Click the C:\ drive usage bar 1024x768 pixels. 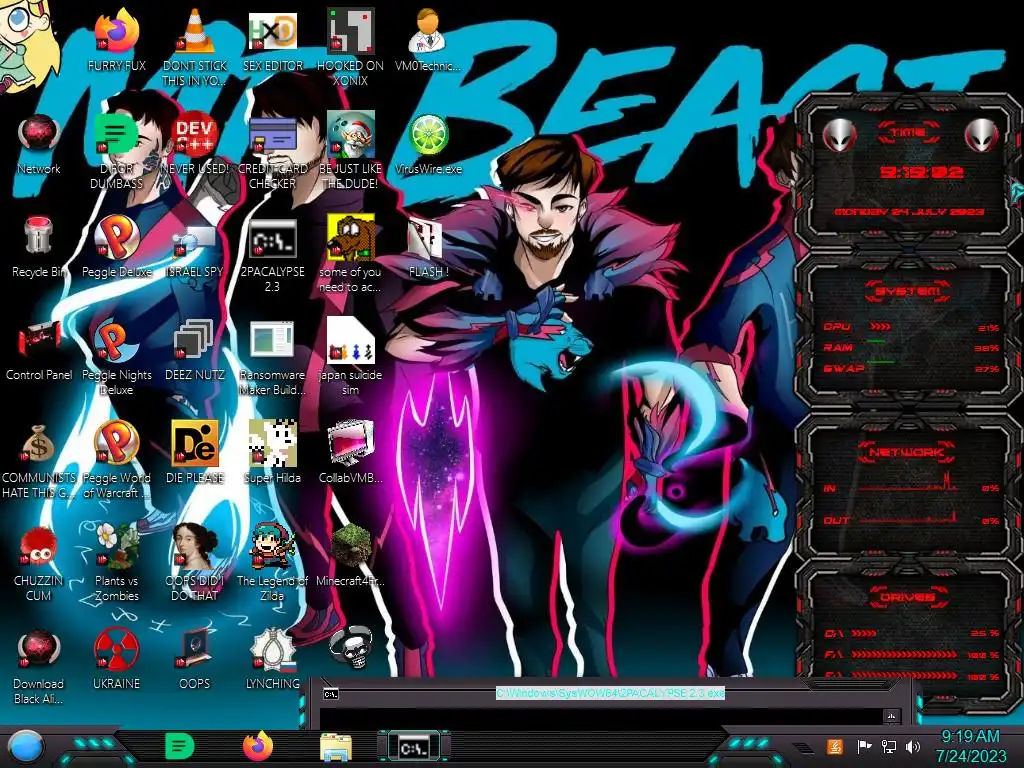coord(912,633)
